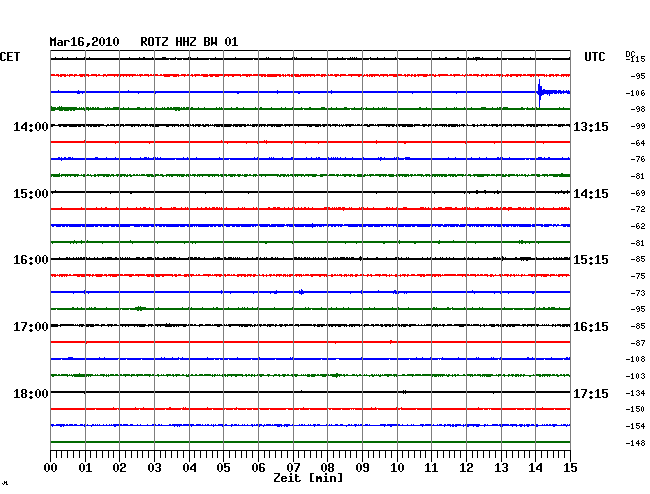Click the DC offset value -76
This screenshot has width=650, height=494.
click(638, 159)
